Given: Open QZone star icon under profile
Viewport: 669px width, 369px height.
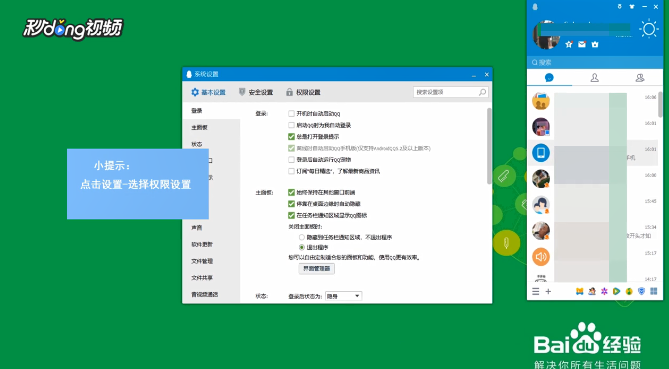Looking at the screenshot, I should pos(568,44).
